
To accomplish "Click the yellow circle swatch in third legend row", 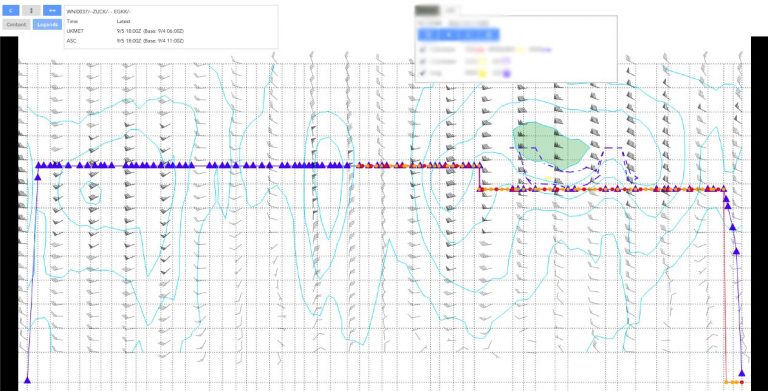I will [482, 73].
